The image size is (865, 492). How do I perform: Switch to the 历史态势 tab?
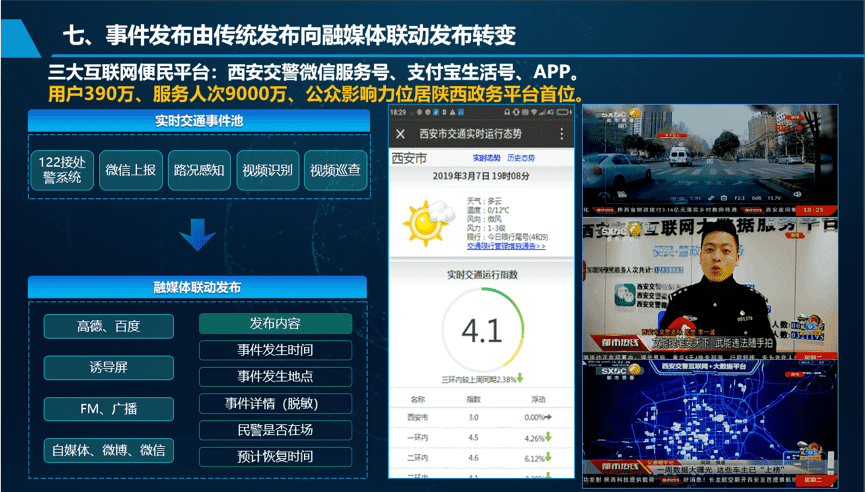(x=520, y=158)
